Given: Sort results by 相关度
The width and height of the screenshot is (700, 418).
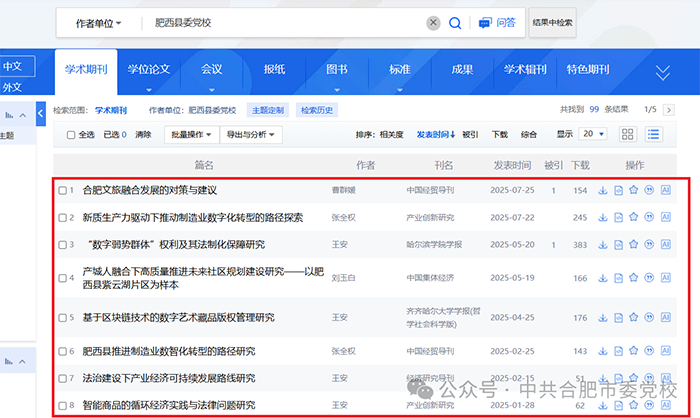Looking at the screenshot, I should [392, 134].
